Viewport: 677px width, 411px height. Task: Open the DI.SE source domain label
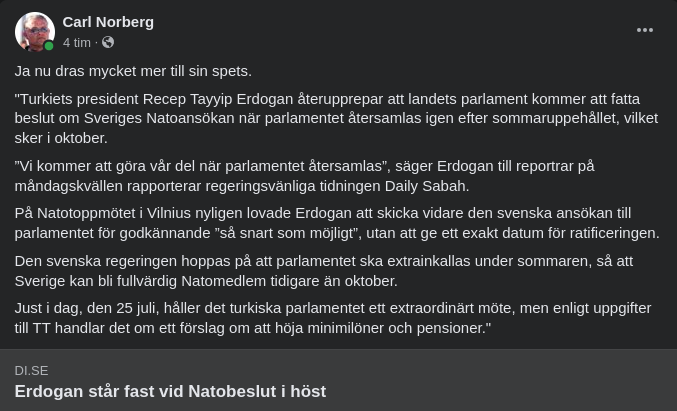pos(31,370)
